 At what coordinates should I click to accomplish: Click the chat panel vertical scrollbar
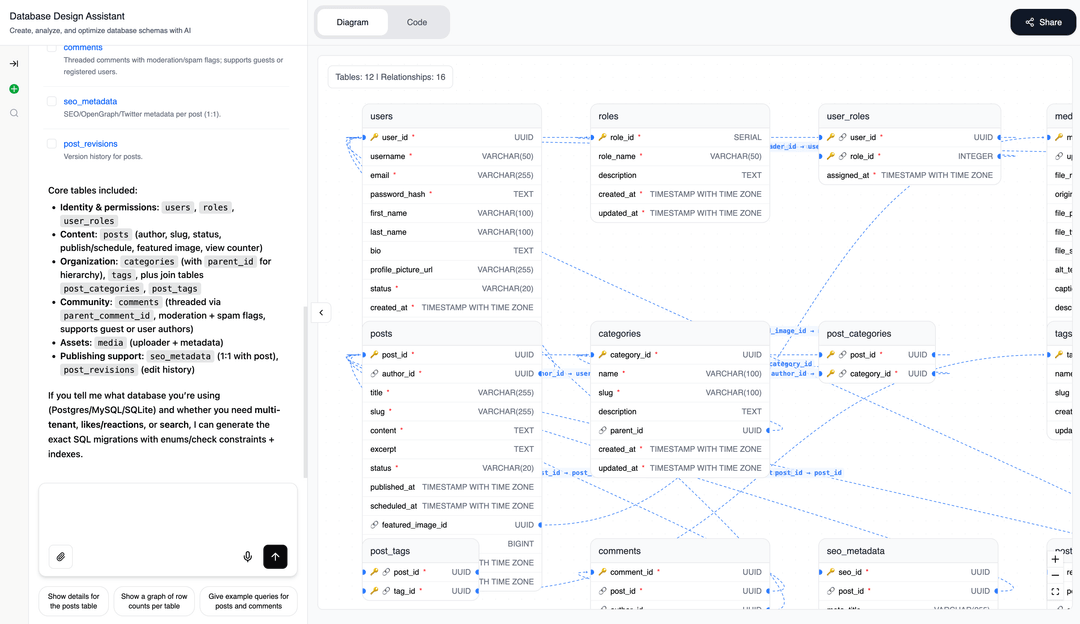[305, 391]
